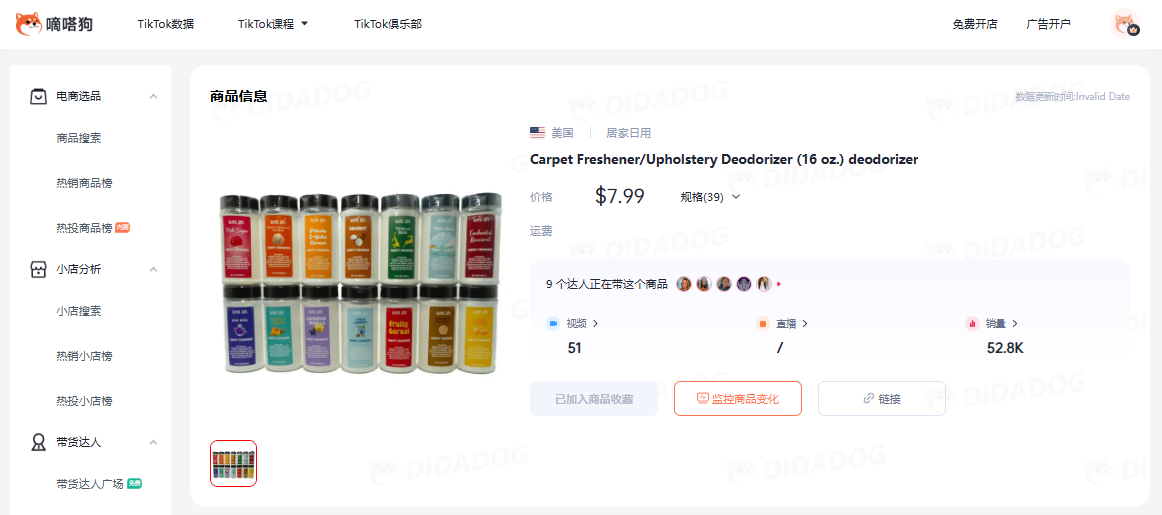Click the blue 视频 camera icon
1162x515 pixels.
(552, 324)
